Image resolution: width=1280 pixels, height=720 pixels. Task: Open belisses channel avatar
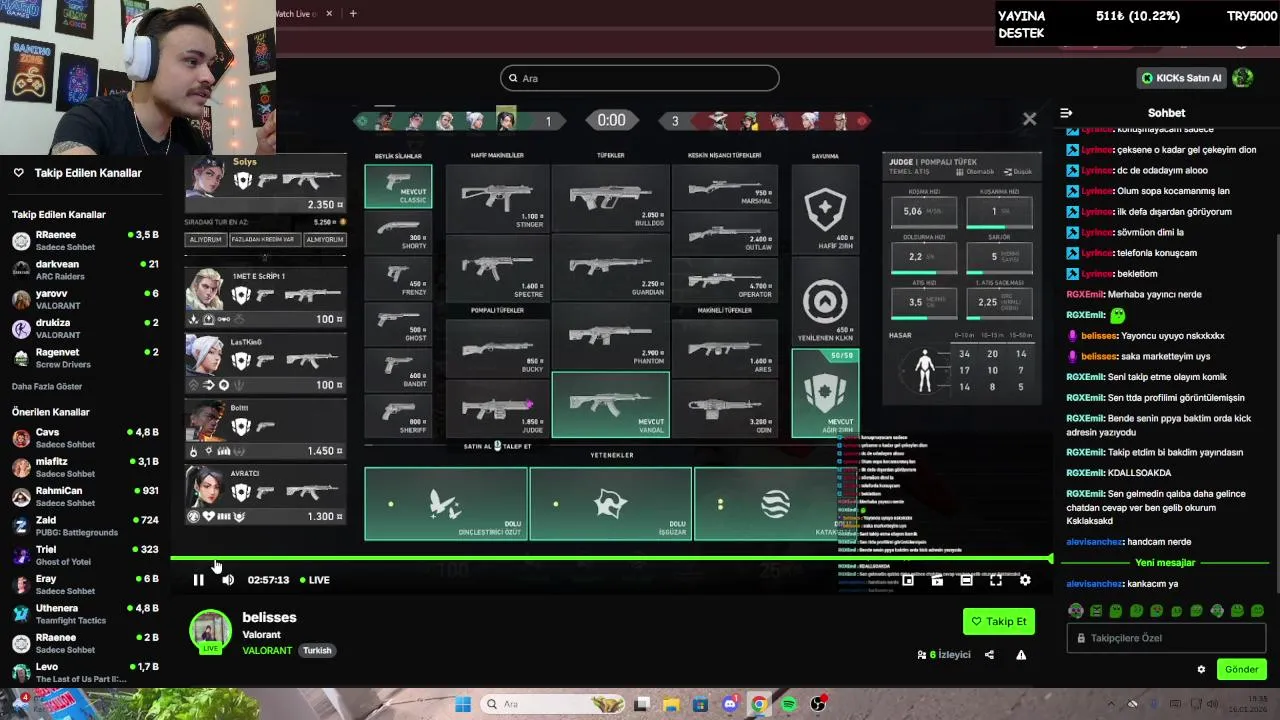click(x=210, y=631)
